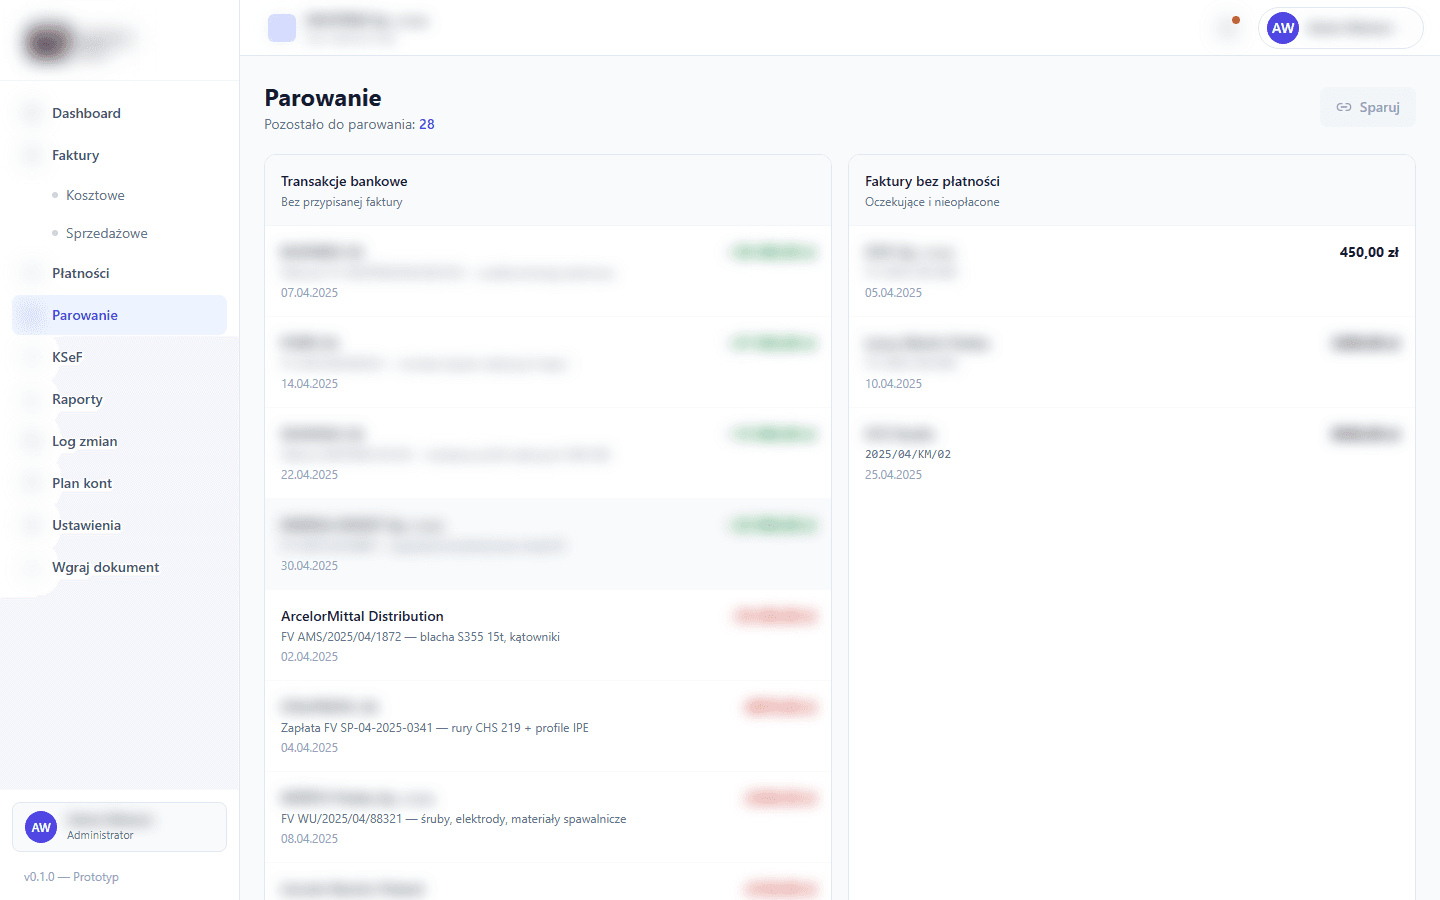Click the Bez przypisanej faktury subtitle

342,202
